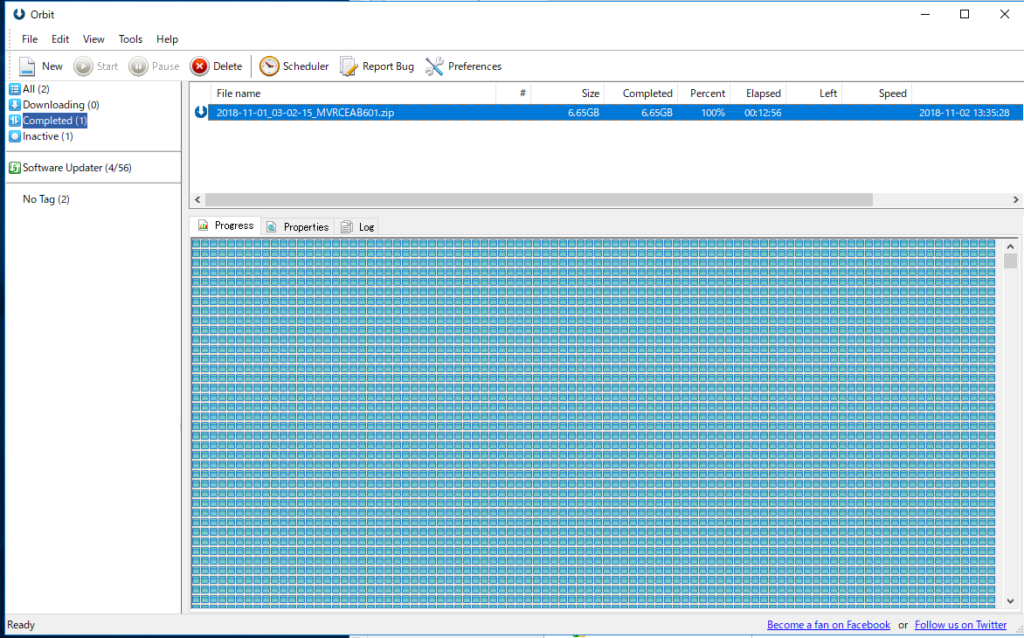Open the Become a fan on Facebook link

[x=828, y=625]
